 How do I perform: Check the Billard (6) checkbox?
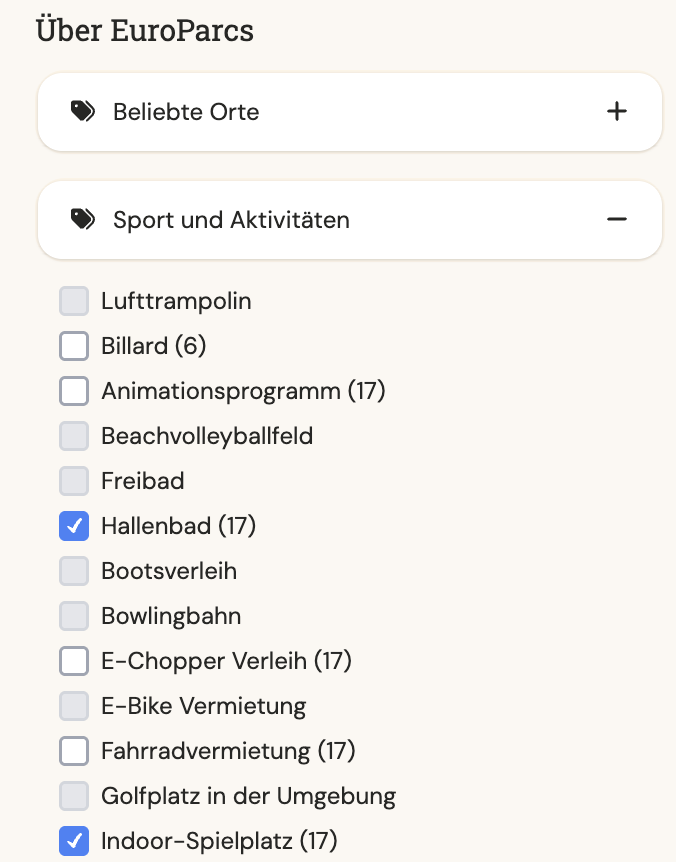point(74,346)
